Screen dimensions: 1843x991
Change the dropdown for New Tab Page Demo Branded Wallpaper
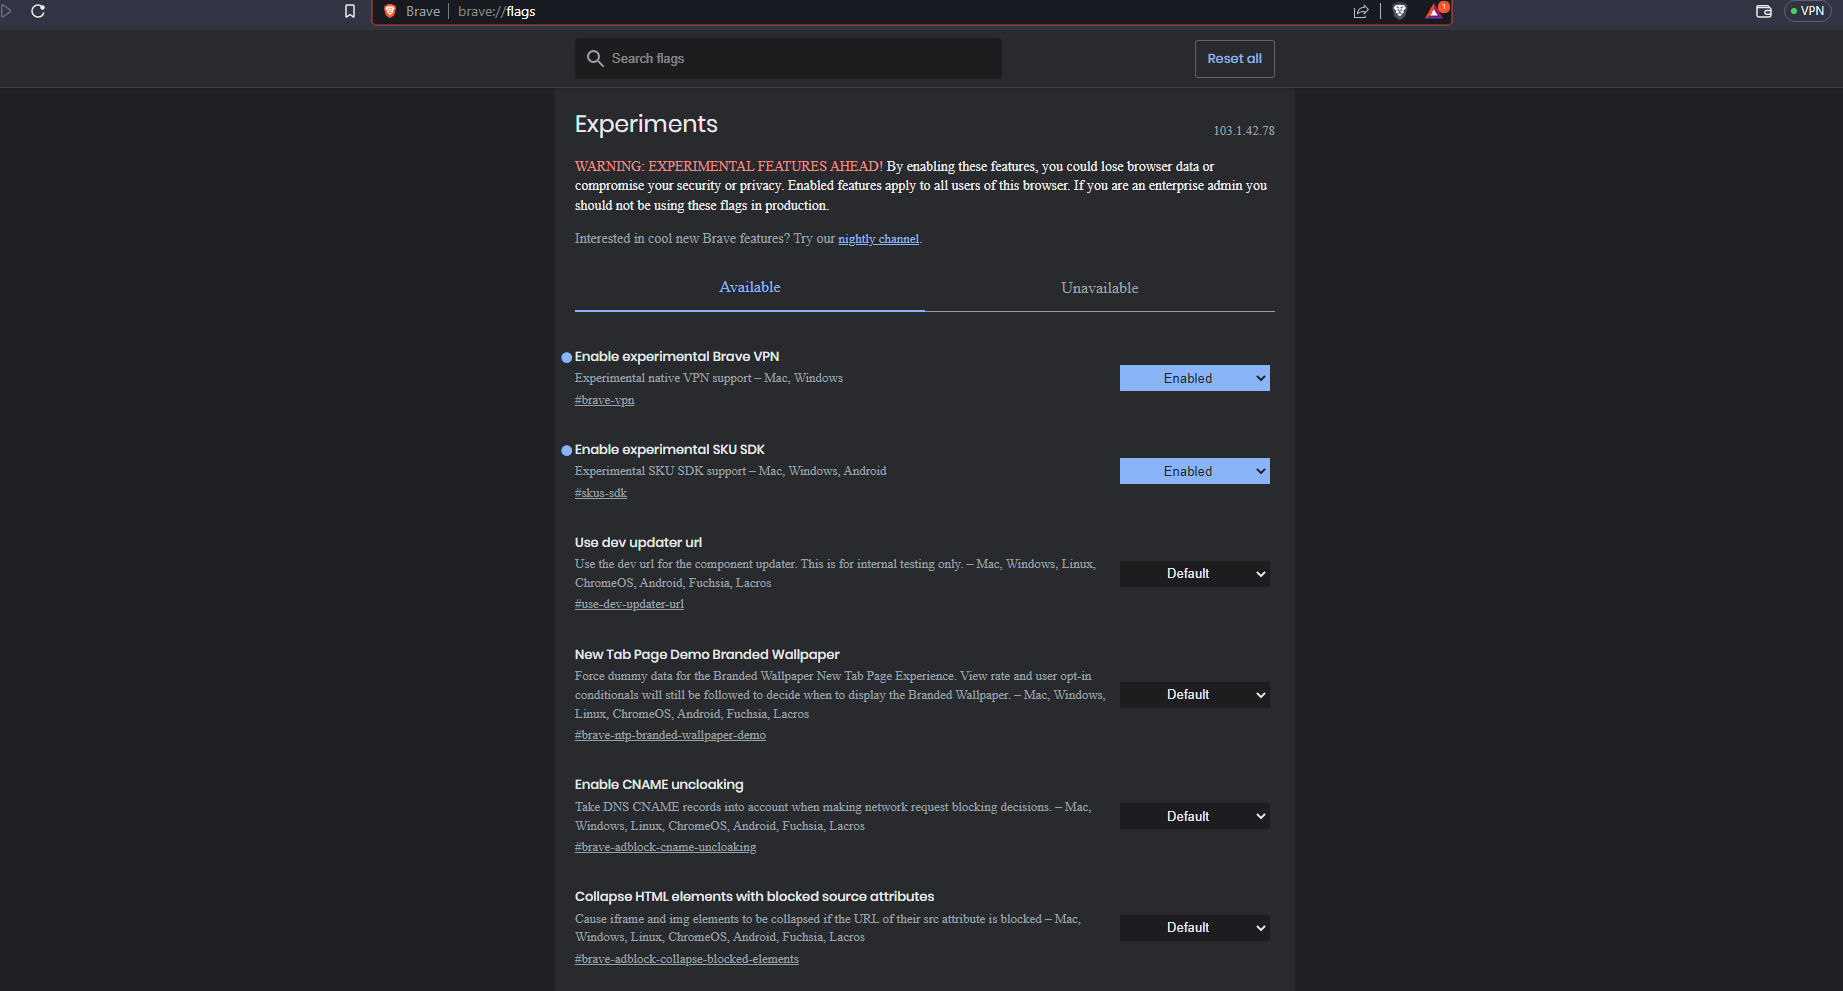click(1194, 694)
